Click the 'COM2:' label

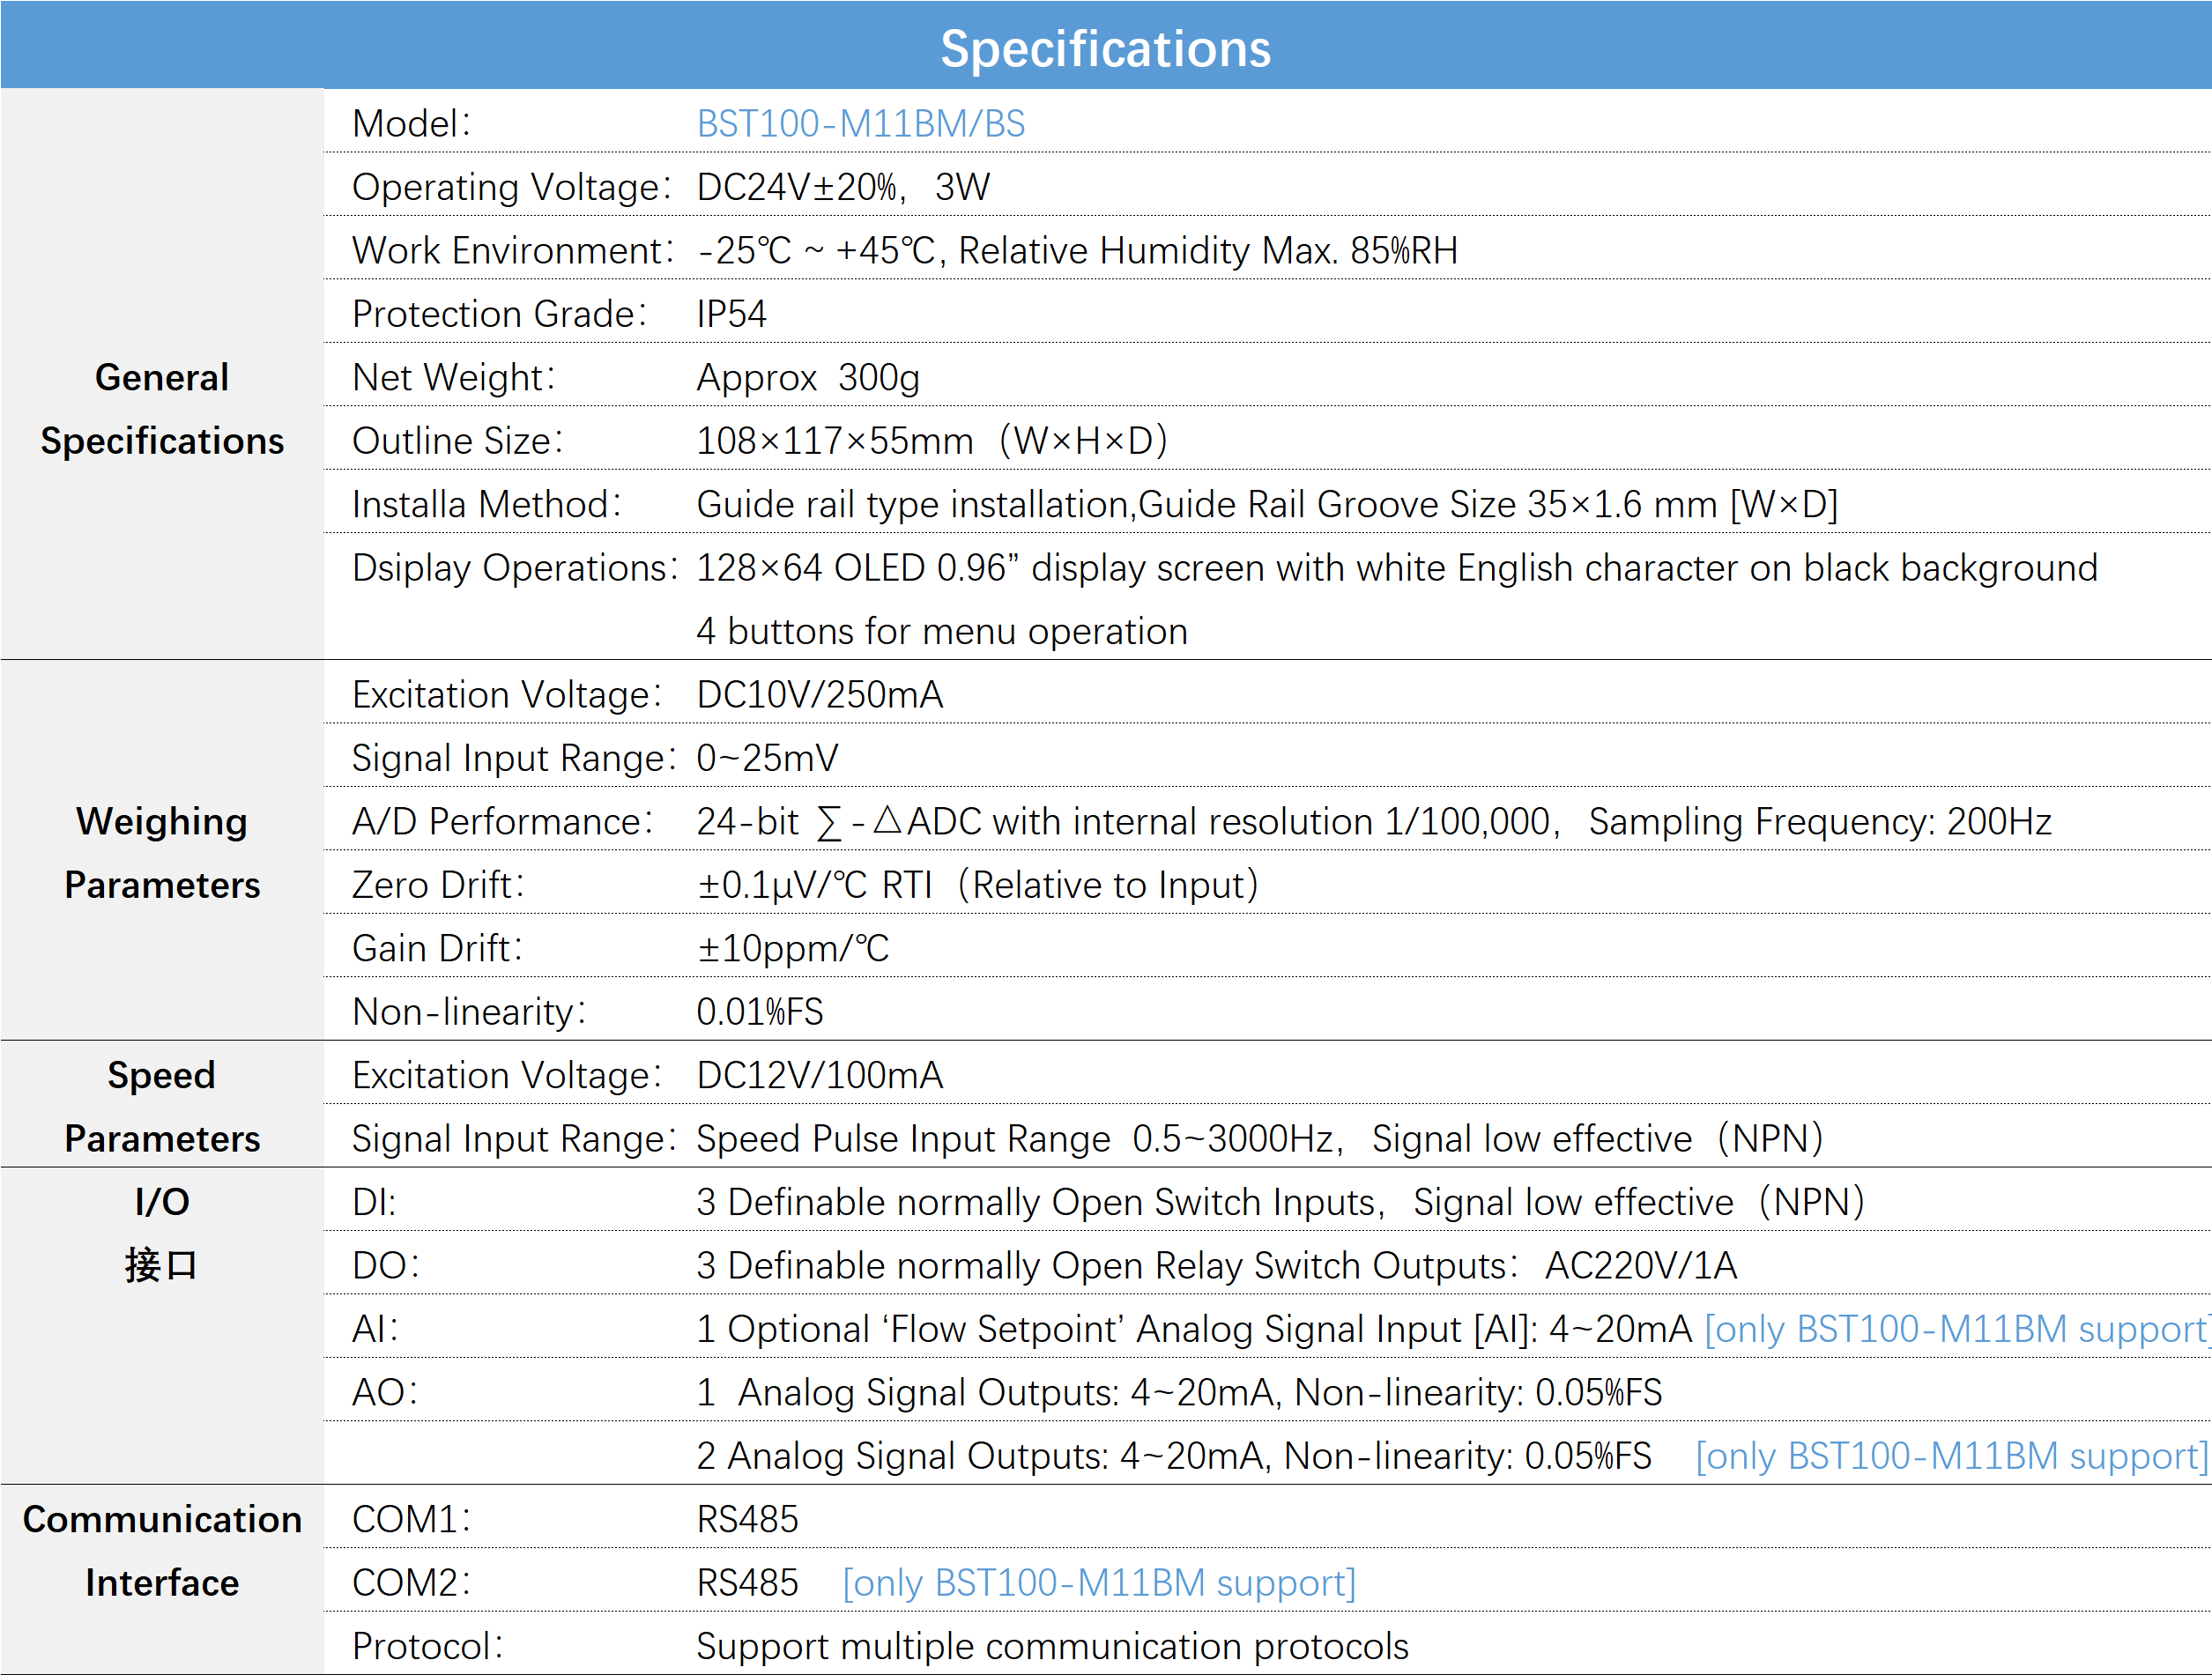411,1583
